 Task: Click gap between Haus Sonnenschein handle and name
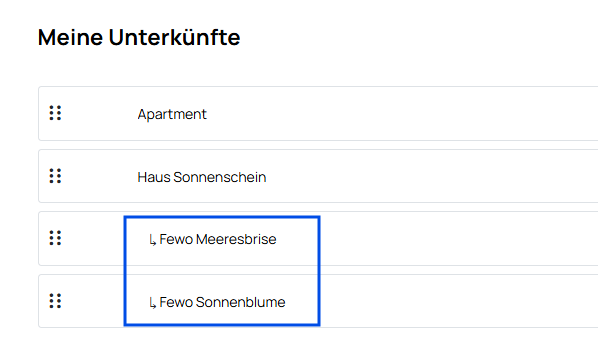pos(99,176)
